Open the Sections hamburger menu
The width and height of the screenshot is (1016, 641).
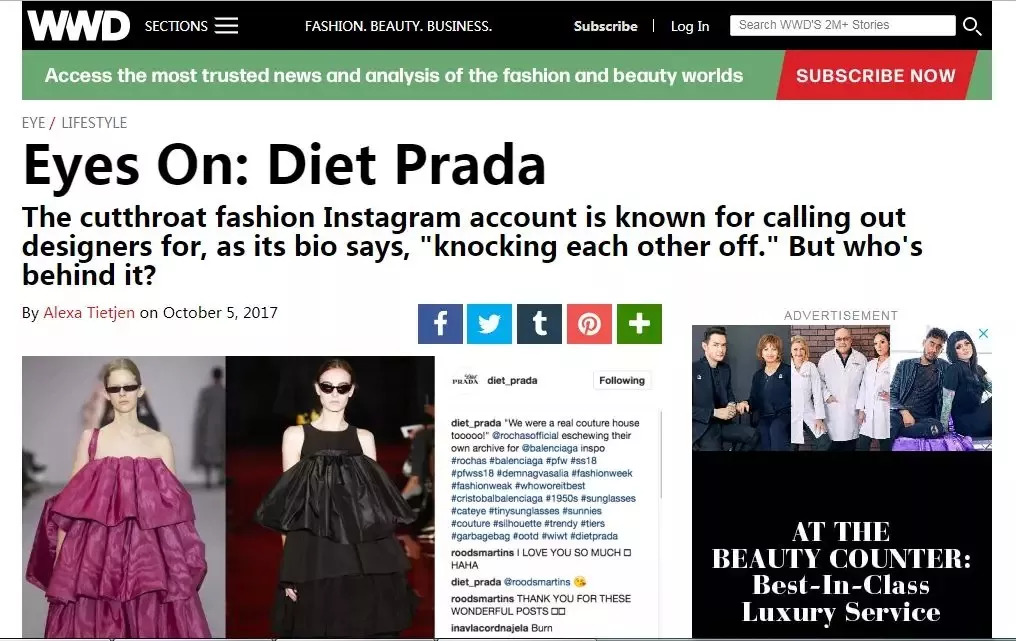coord(191,26)
